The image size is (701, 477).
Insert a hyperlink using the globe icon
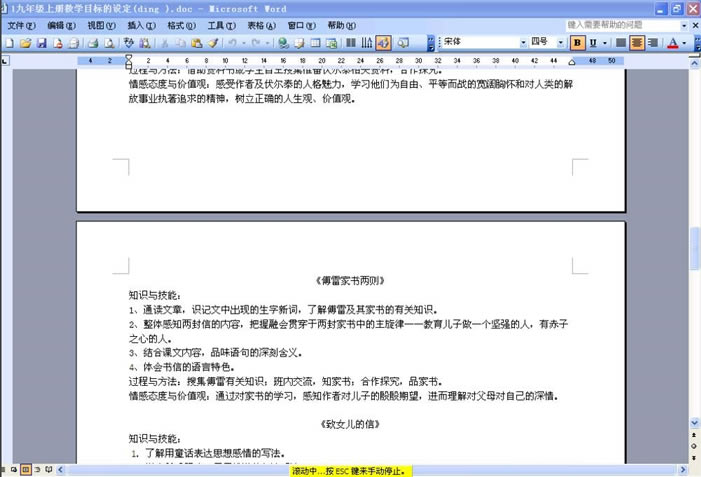pos(283,43)
